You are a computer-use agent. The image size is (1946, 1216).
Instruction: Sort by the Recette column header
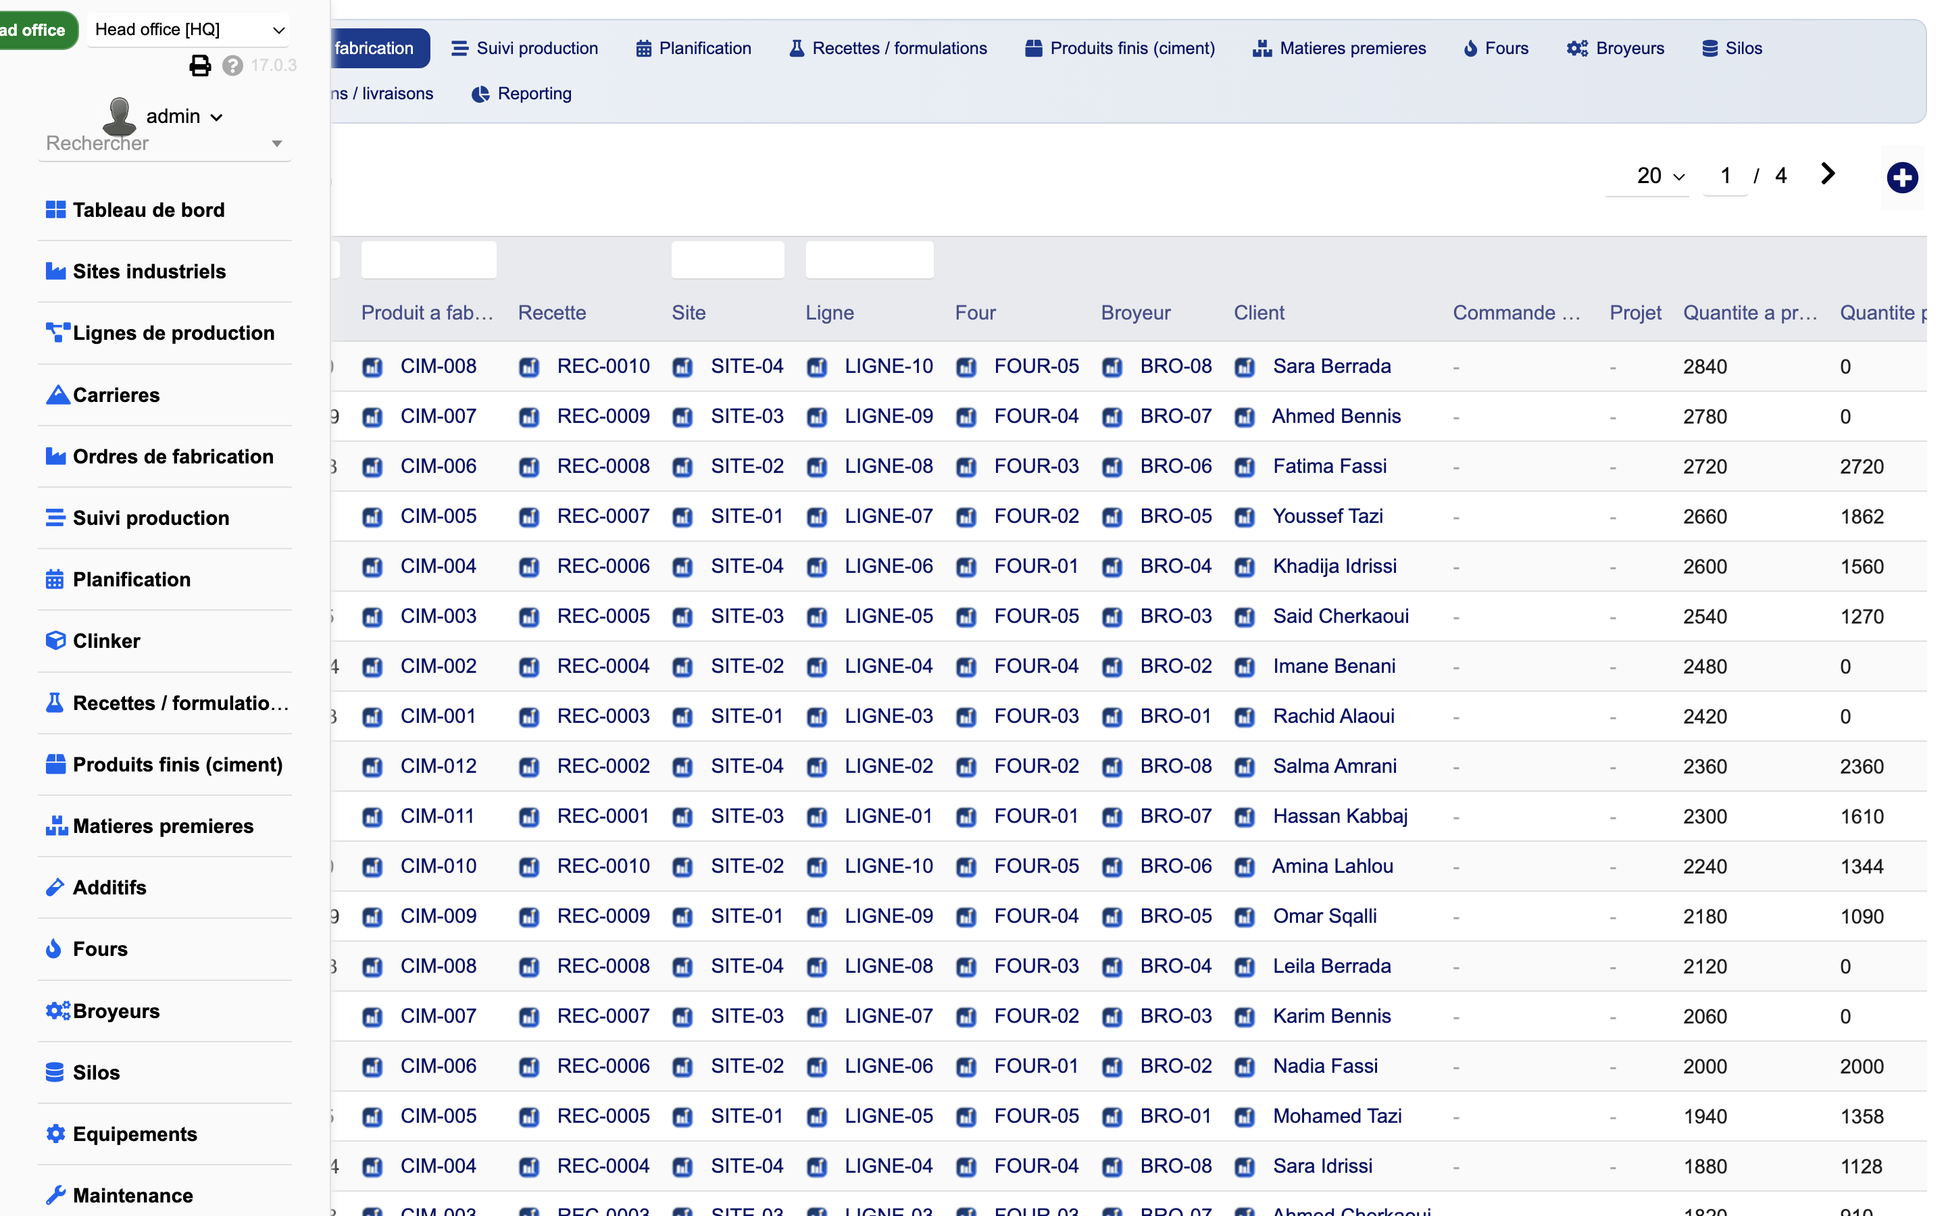tap(552, 313)
